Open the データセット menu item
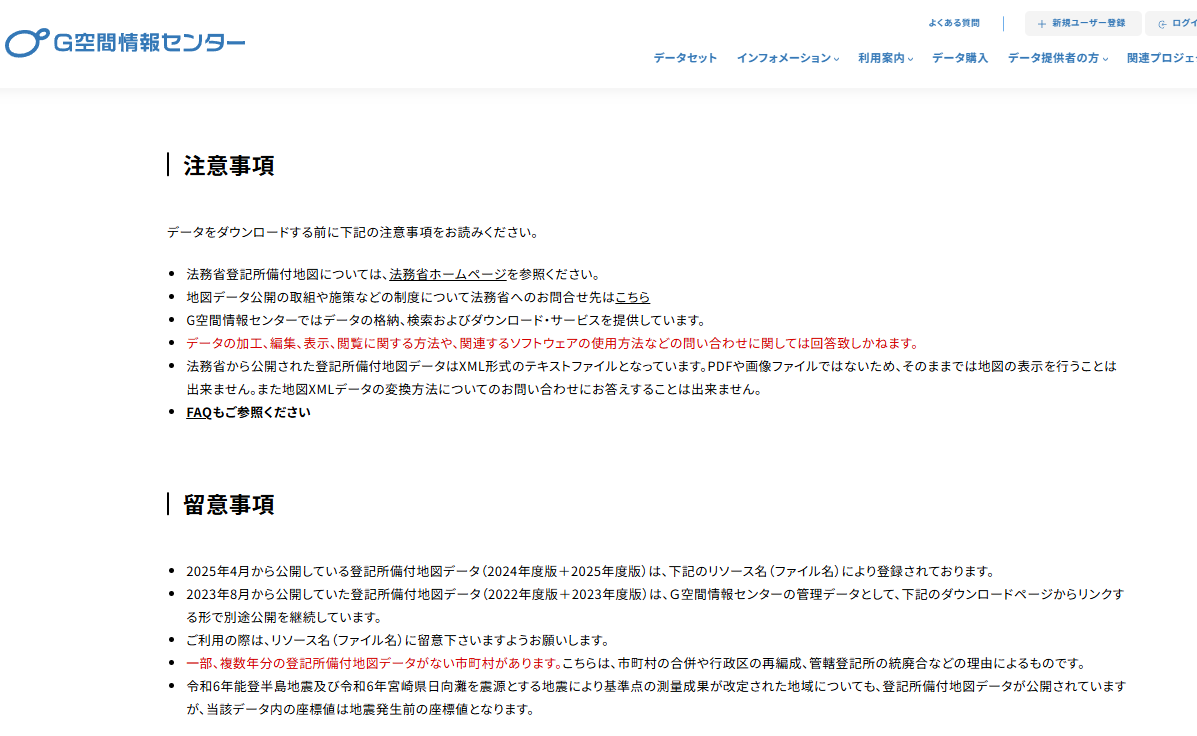 (x=685, y=58)
